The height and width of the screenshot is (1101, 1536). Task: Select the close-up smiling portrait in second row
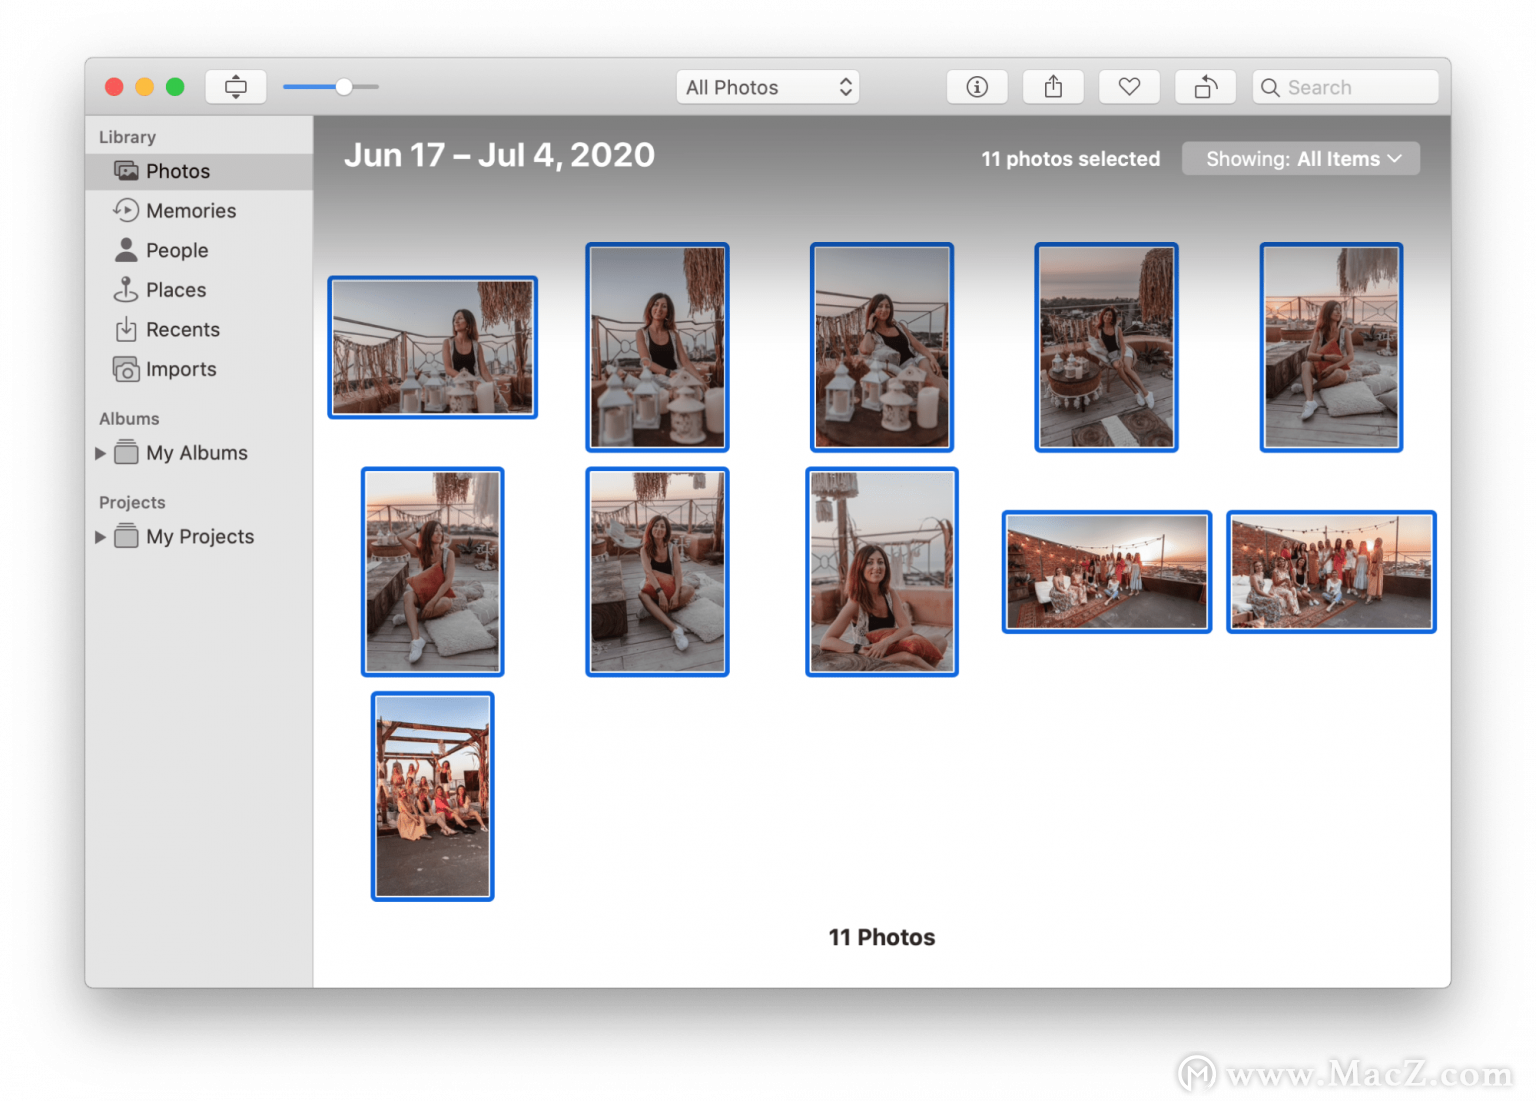coord(882,572)
